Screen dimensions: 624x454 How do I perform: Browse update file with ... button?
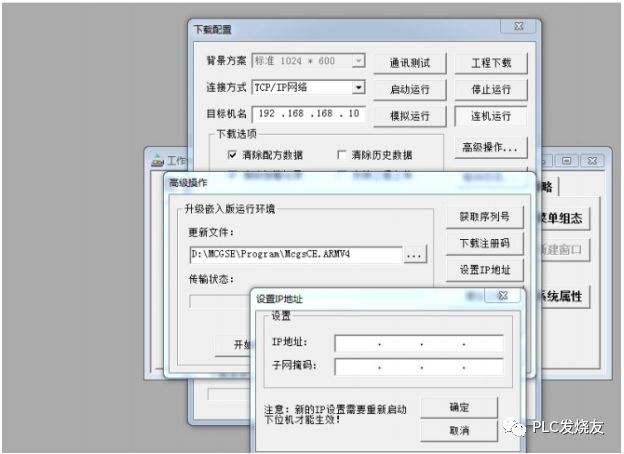pyautogui.click(x=415, y=254)
